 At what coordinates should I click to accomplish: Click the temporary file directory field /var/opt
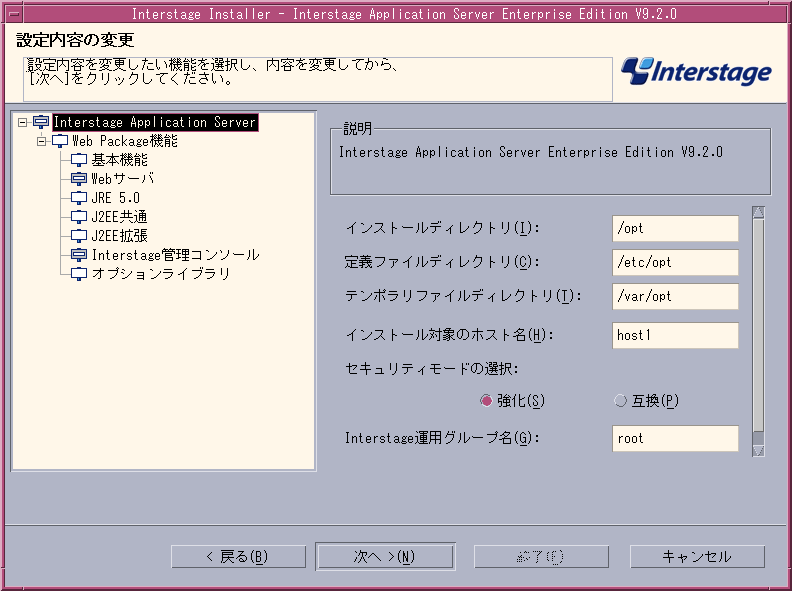[675, 296]
